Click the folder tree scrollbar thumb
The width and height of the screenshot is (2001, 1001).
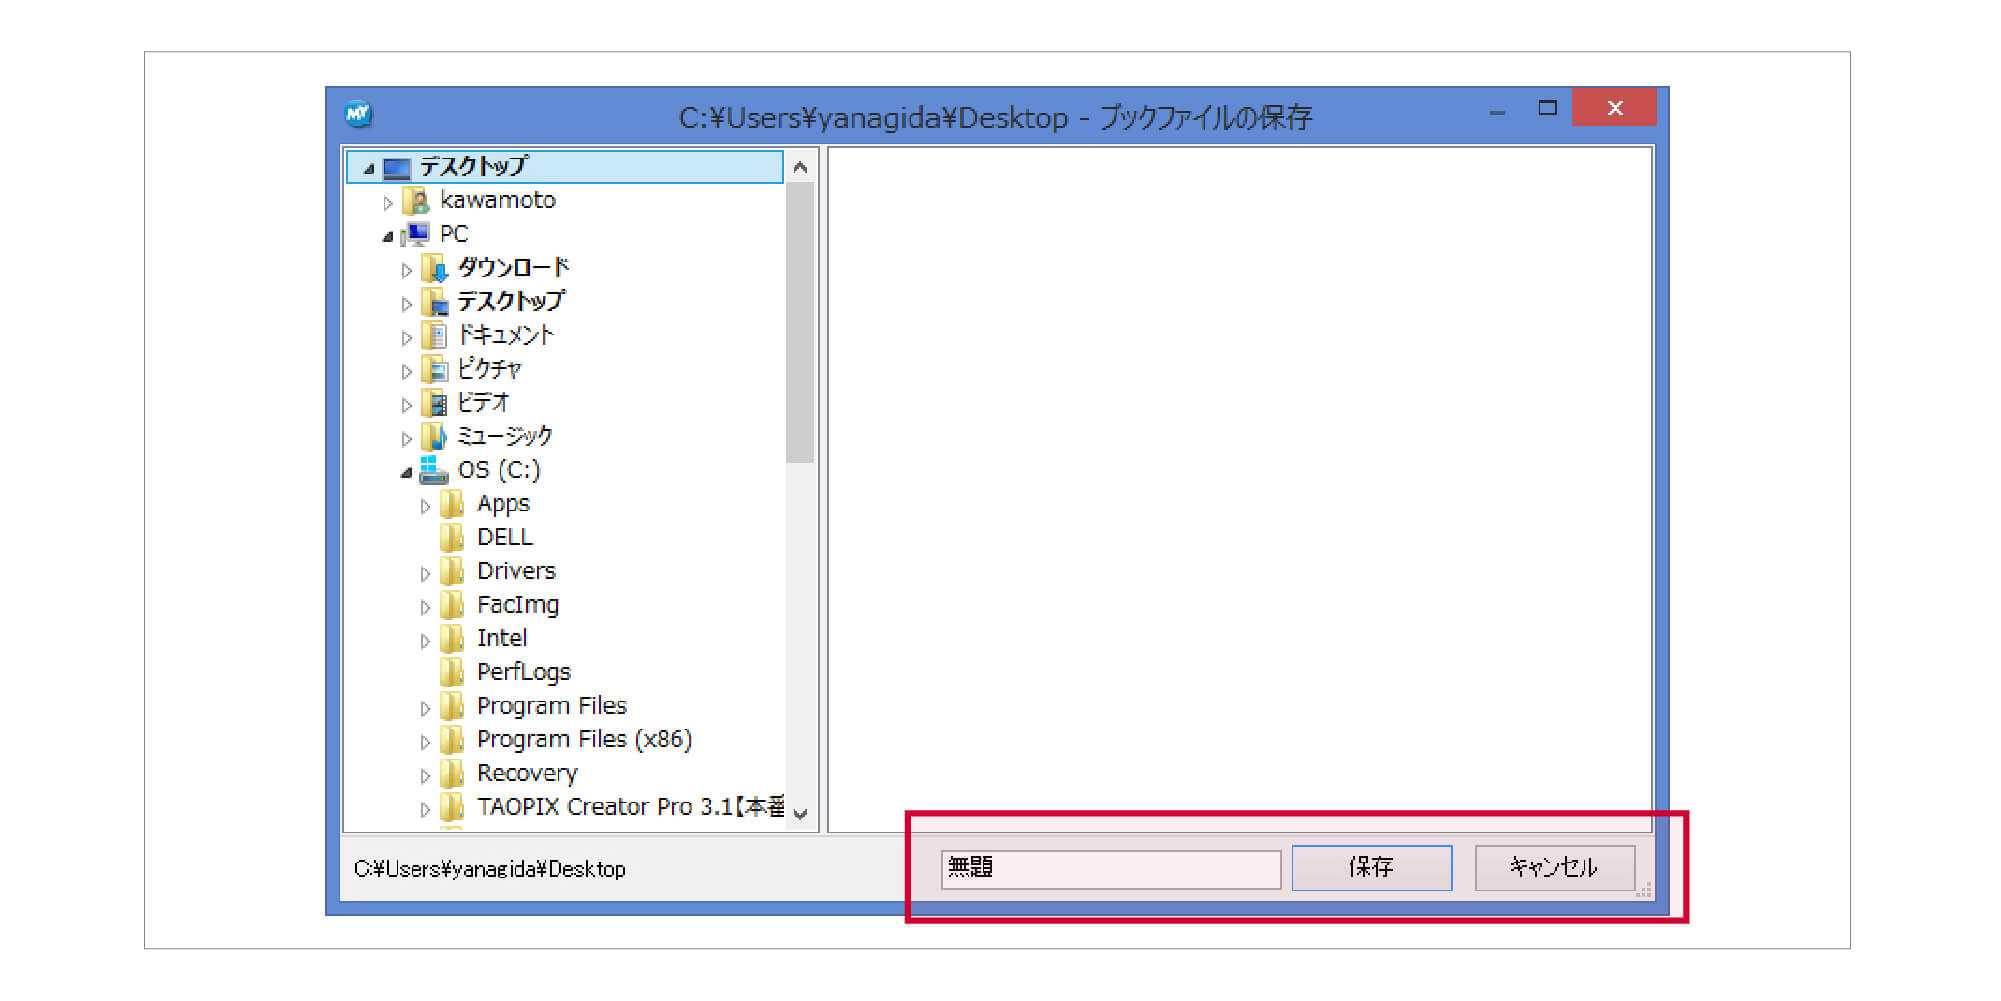pyautogui.click(x=800, y=322)
